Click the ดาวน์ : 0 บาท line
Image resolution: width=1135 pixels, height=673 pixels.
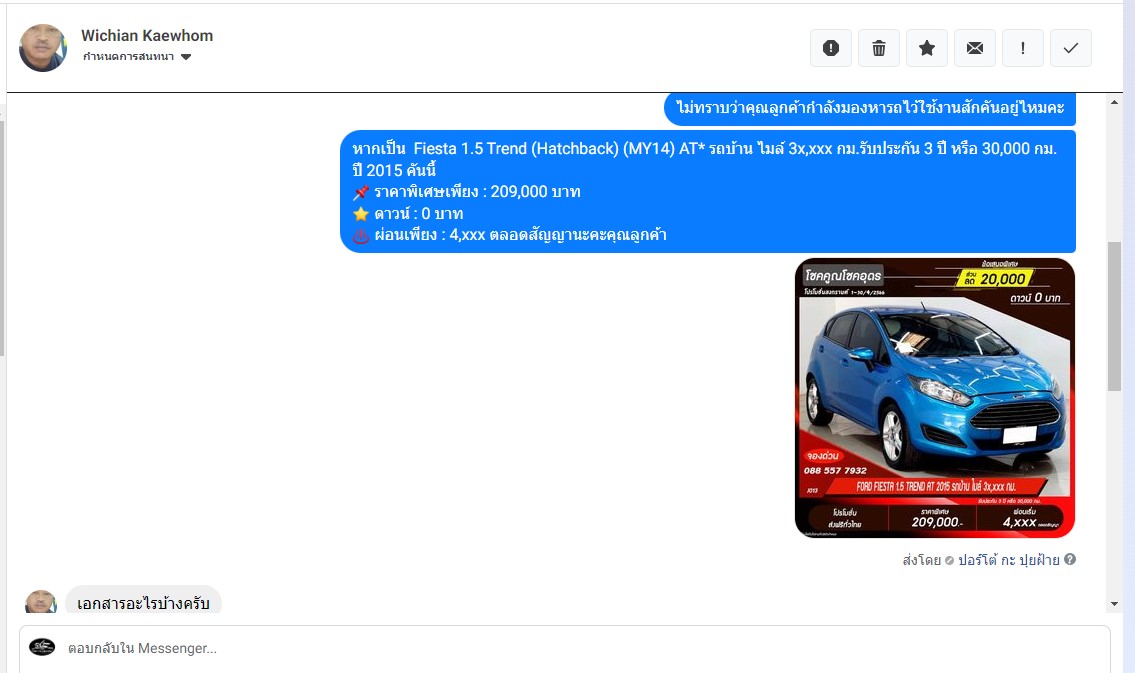pos(408,213)
